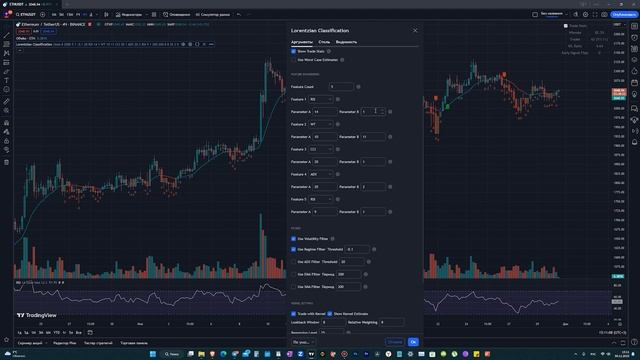This screenshot has height=360, width=640.
Task: Open Feature 4 ADX dropdown
Action: (x=321, y=174)
